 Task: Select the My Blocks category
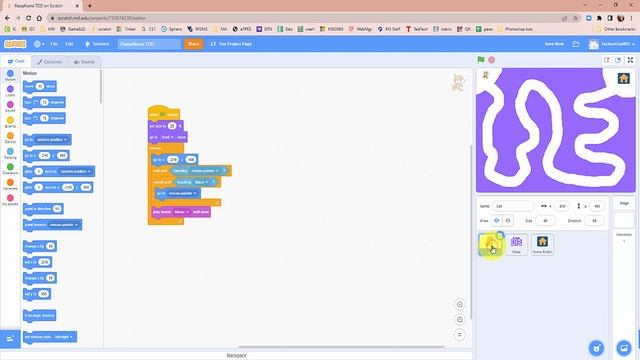(x=10, y=200)
